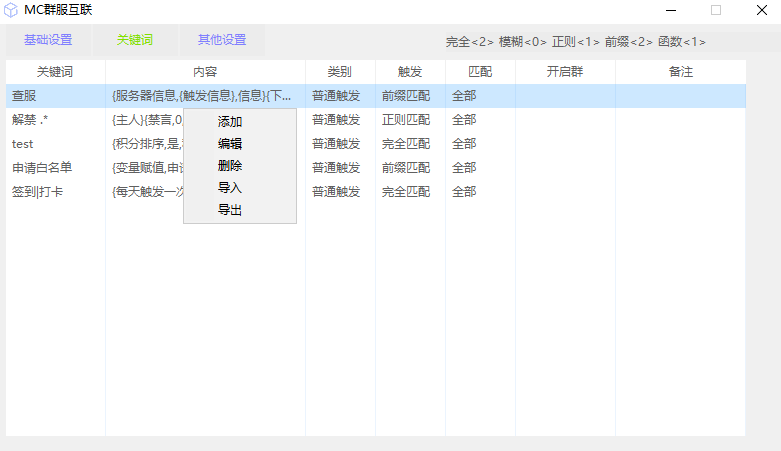This screenshot has width=781, height=451.
Task: Click 前缀匹配 in the 查服 row
Action: (x=406, y=96)
